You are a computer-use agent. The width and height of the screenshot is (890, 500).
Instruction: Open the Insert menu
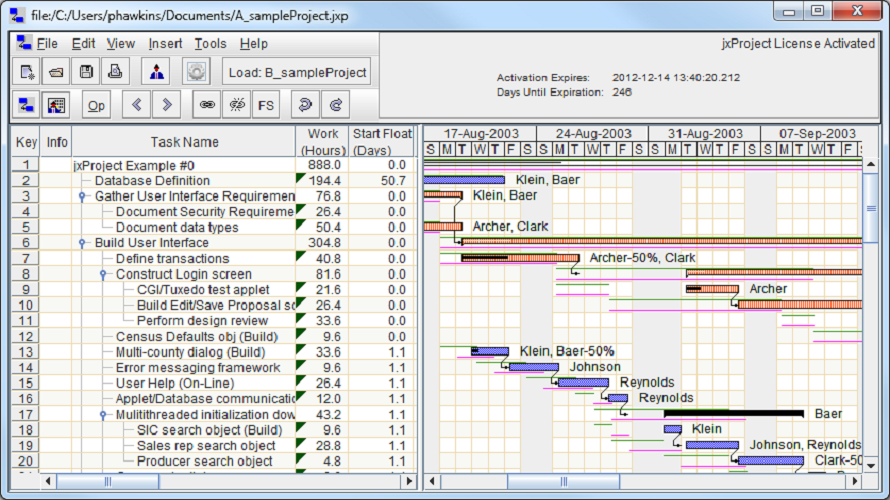165,44
